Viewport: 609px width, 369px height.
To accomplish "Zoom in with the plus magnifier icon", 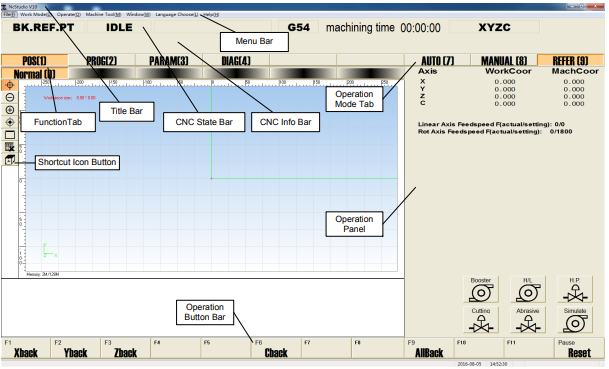I will tap(10, 110).
